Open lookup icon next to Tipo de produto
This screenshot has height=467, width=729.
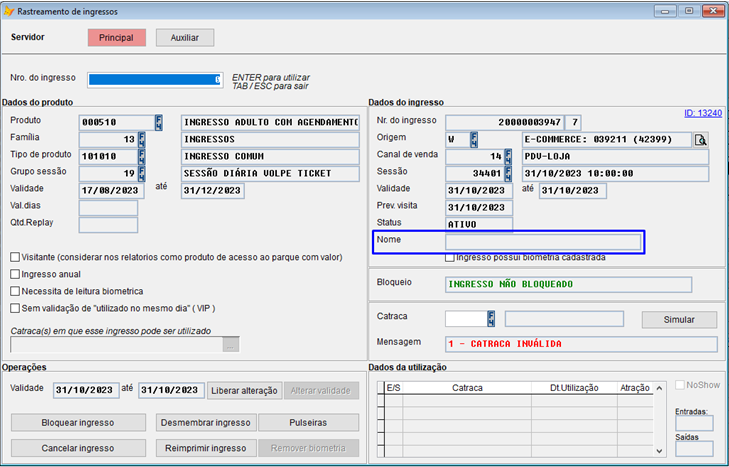click(142, 156)
